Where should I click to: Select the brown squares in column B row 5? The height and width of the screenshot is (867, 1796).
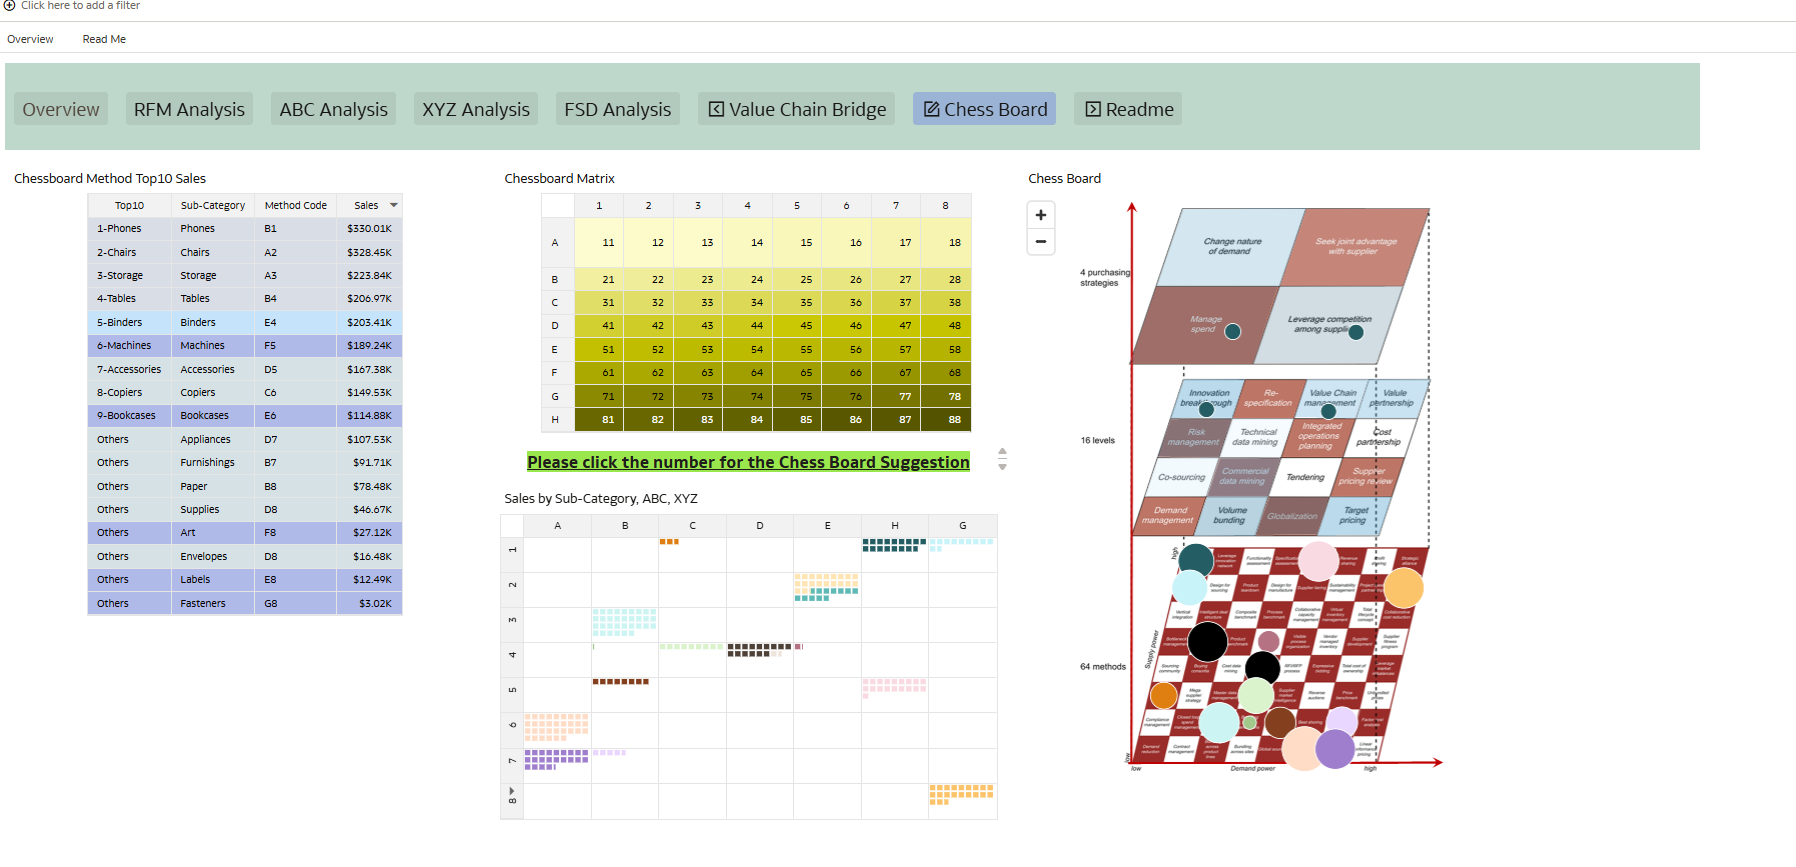point(621,682)
